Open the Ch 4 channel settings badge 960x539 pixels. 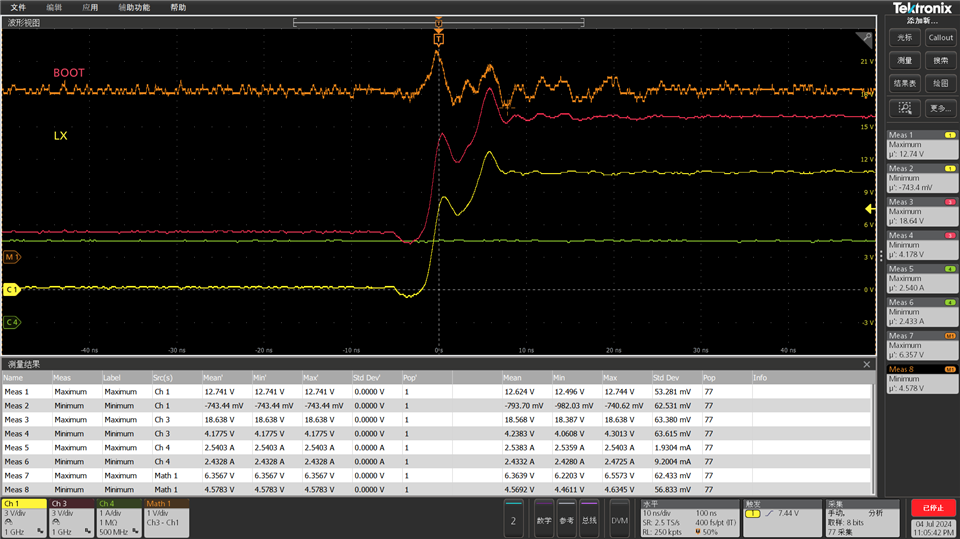click(119, 518)
